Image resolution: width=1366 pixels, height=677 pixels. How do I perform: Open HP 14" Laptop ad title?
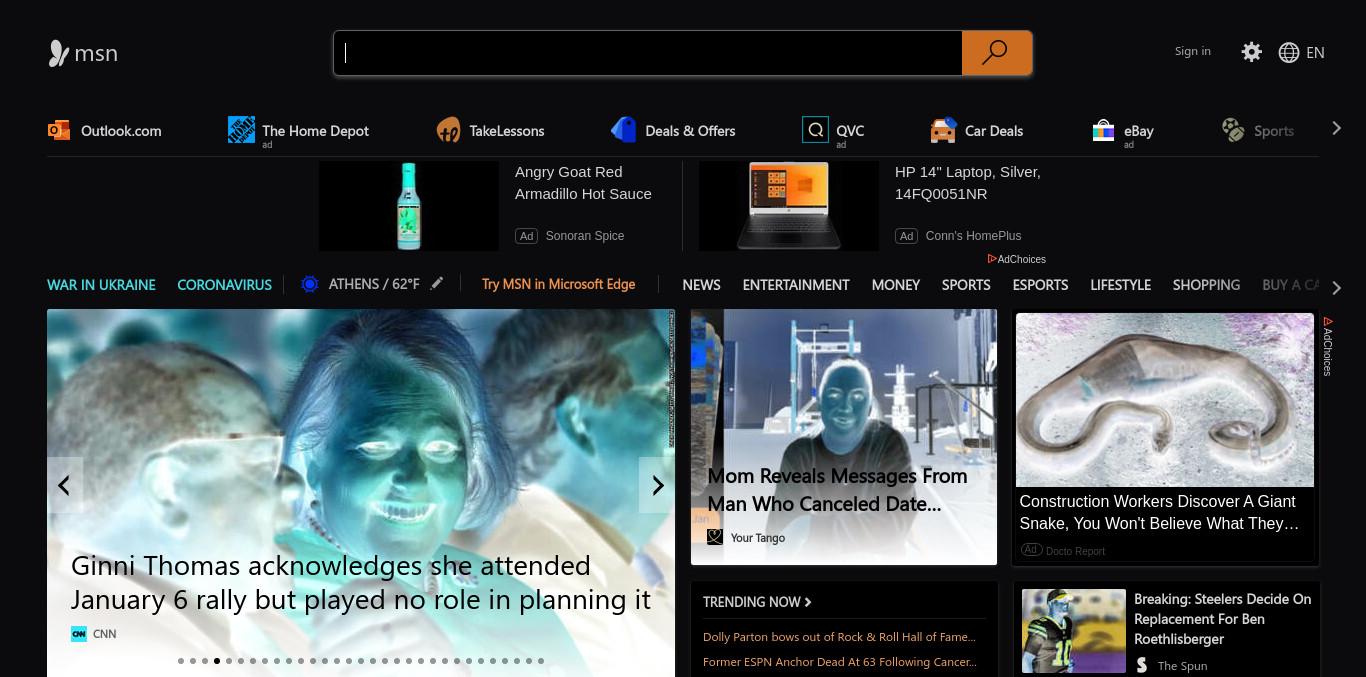(x=968, y=183)
